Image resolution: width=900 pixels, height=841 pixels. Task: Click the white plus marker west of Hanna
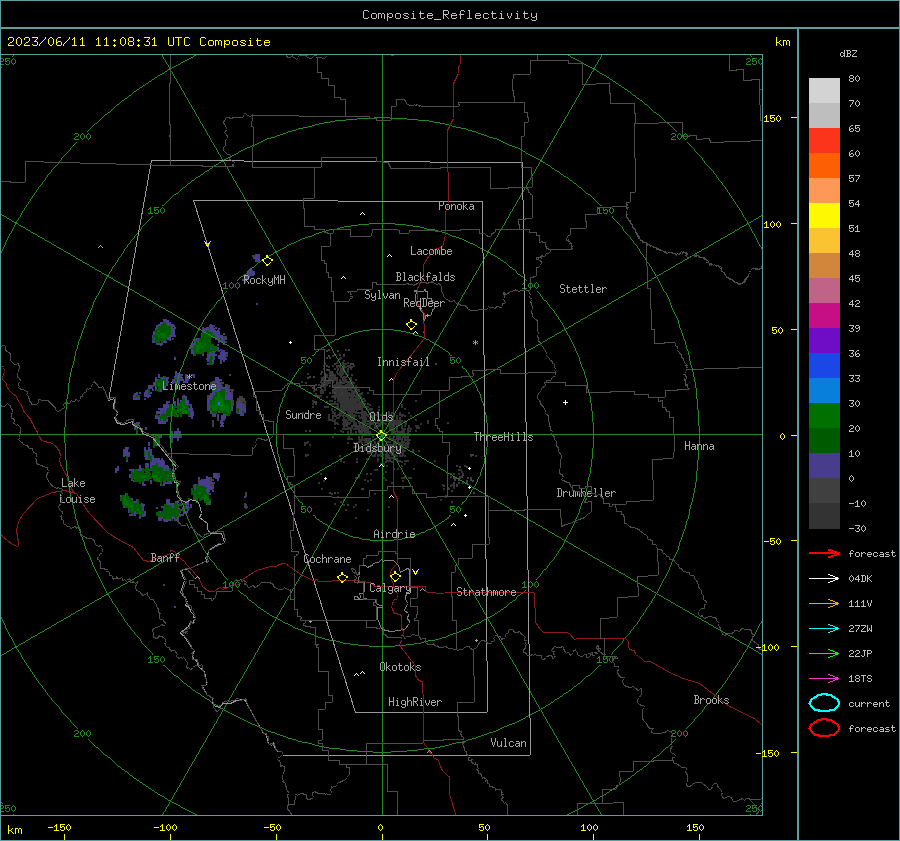click(x=565, y=402)
